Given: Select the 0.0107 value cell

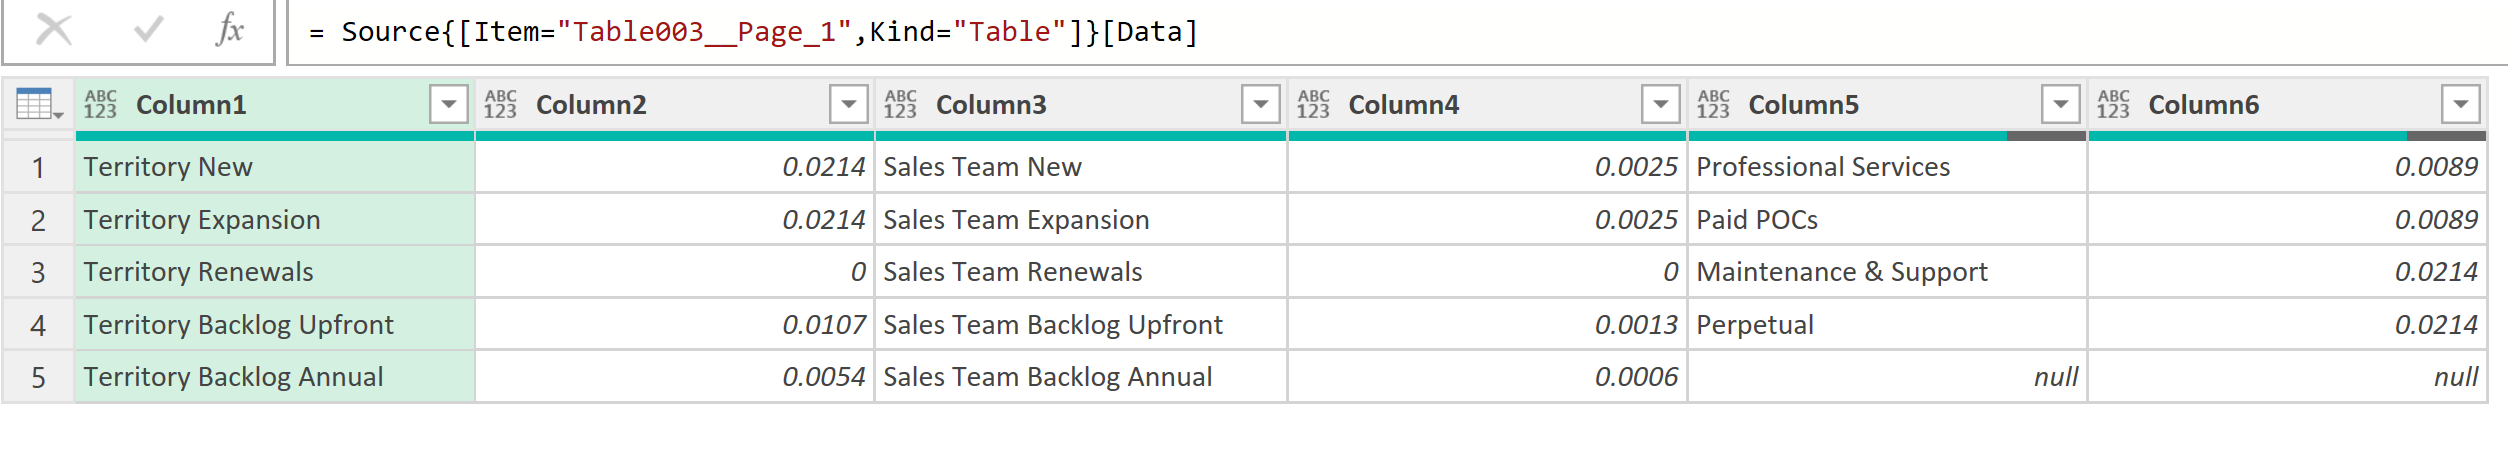Looking at the screenshot, I should pyautogui.click(x=675, y=325).
